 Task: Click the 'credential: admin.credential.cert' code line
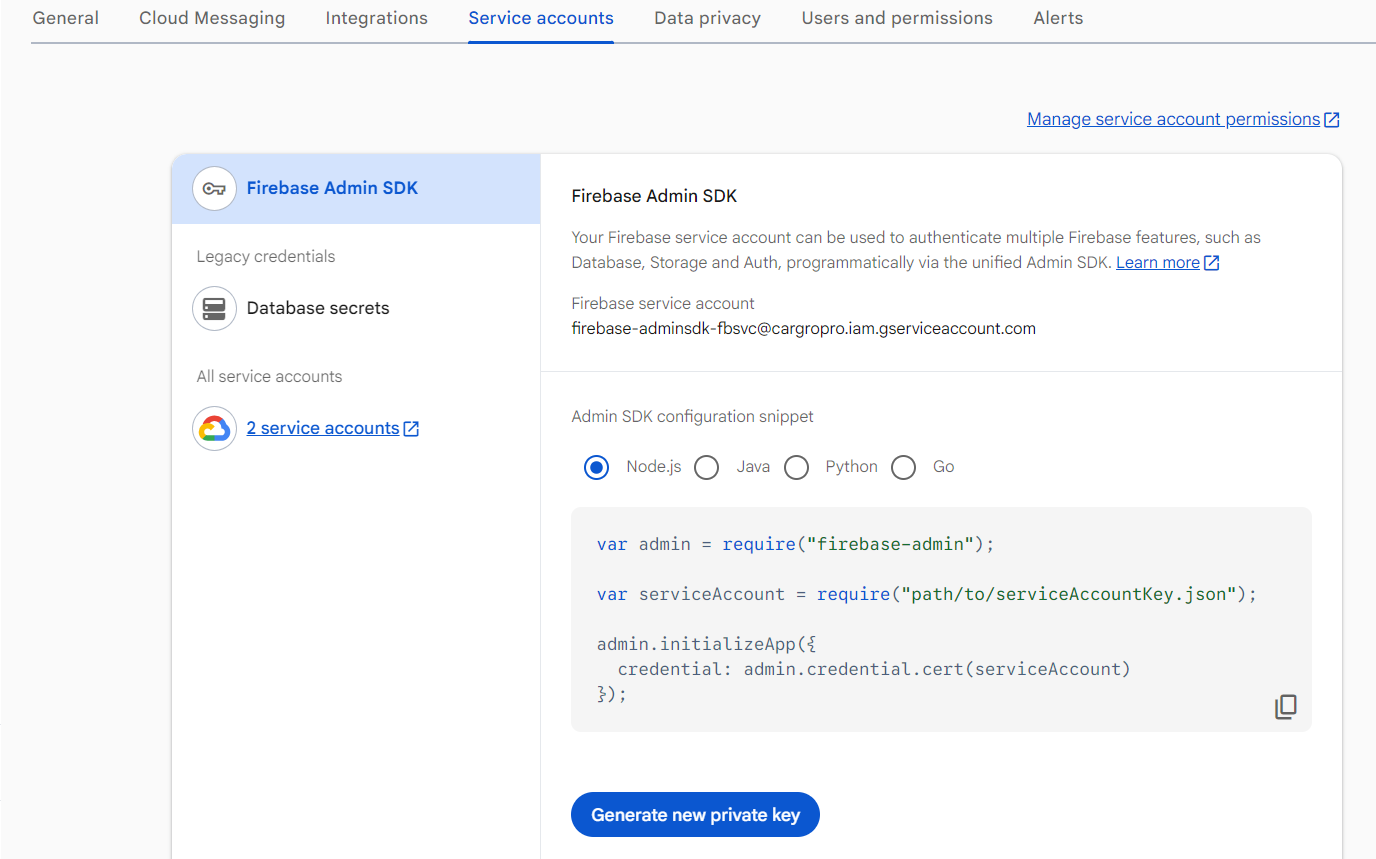pos(874,669)
